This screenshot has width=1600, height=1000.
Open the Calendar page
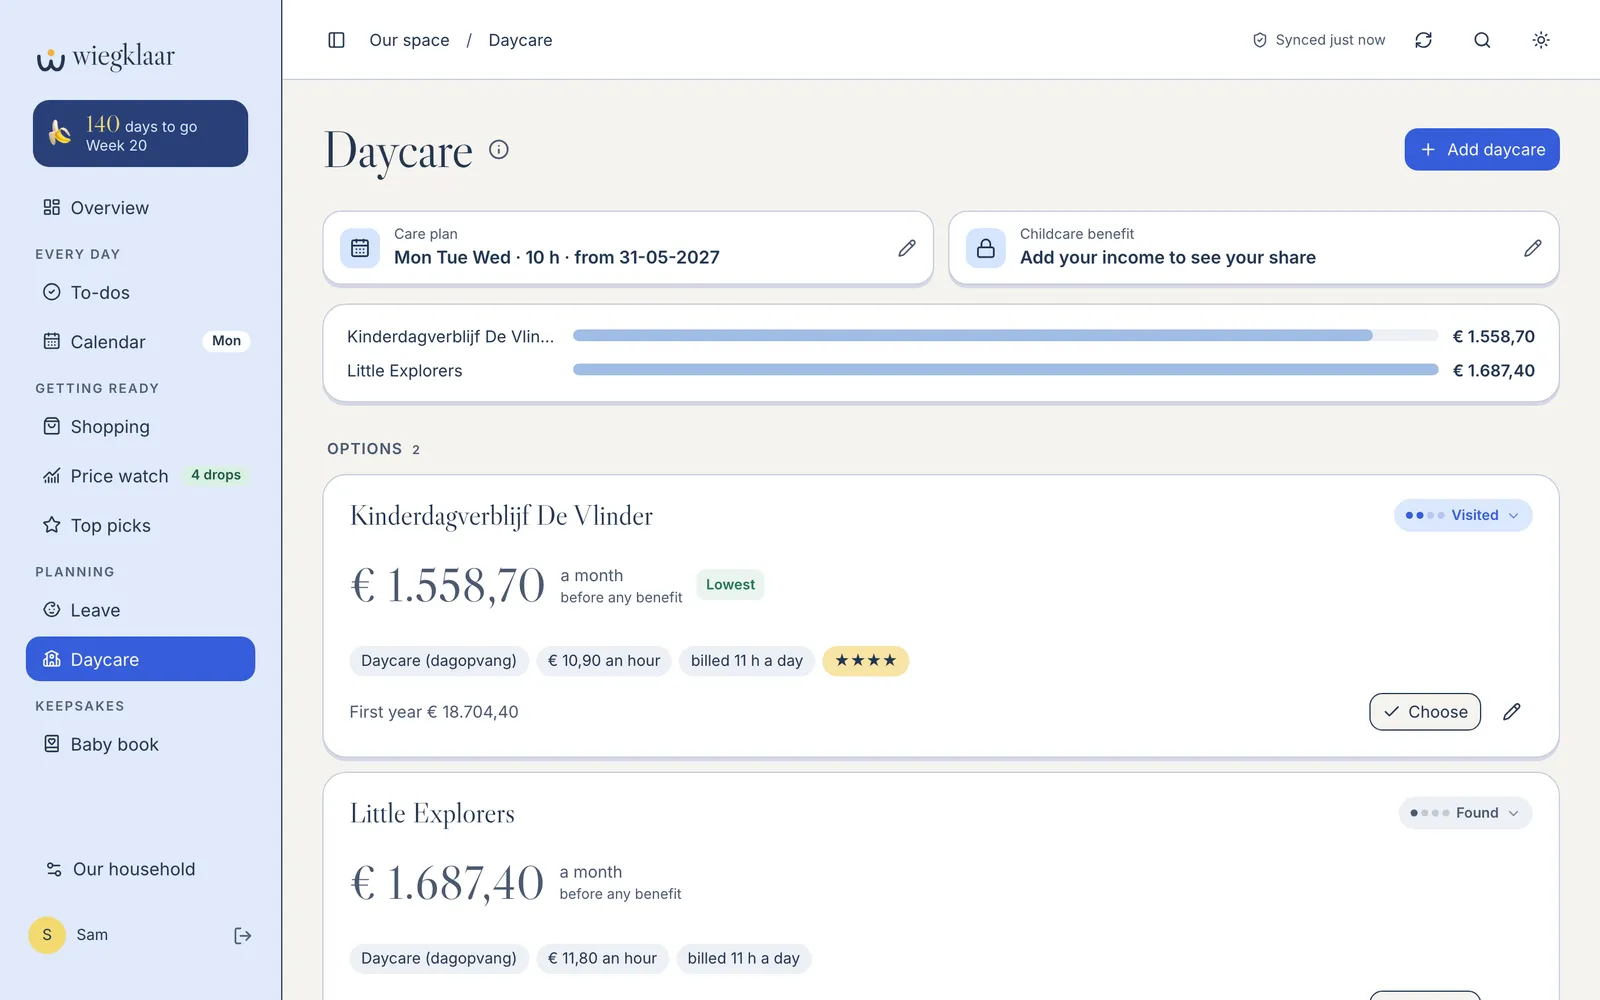(x=140, y=342)
